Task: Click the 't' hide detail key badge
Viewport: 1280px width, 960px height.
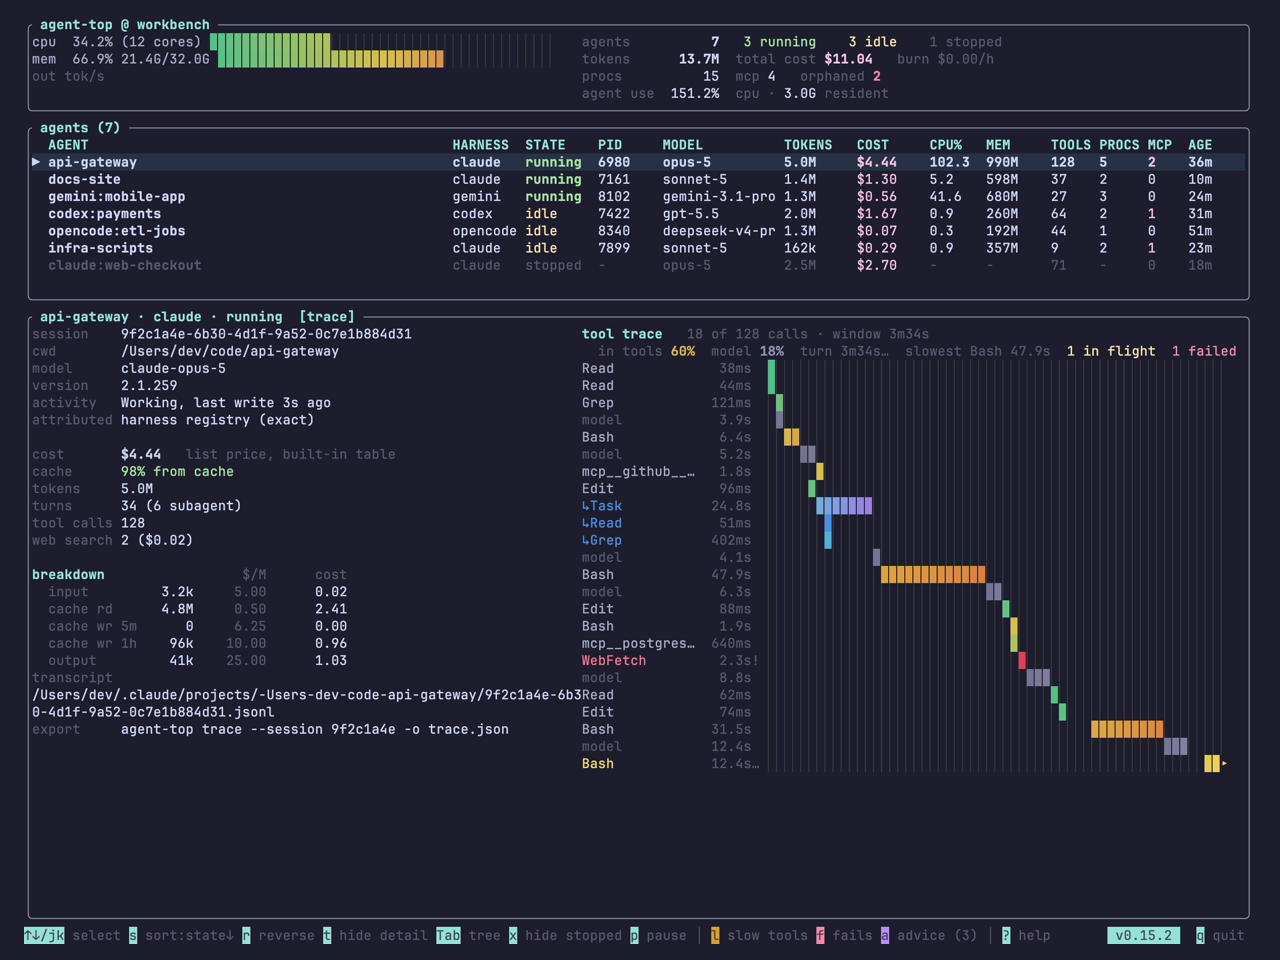Action: (327, 936)
